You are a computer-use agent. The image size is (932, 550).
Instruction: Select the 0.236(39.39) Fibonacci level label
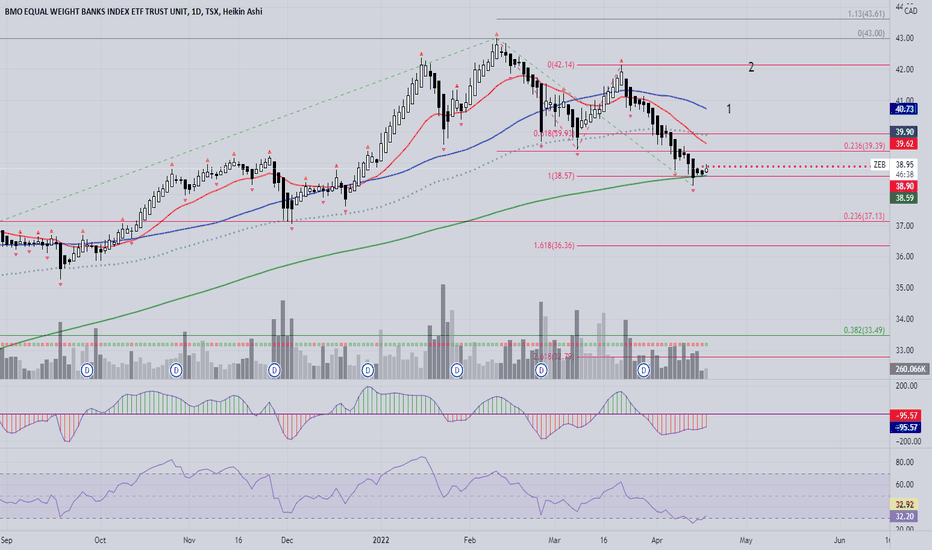864,146
